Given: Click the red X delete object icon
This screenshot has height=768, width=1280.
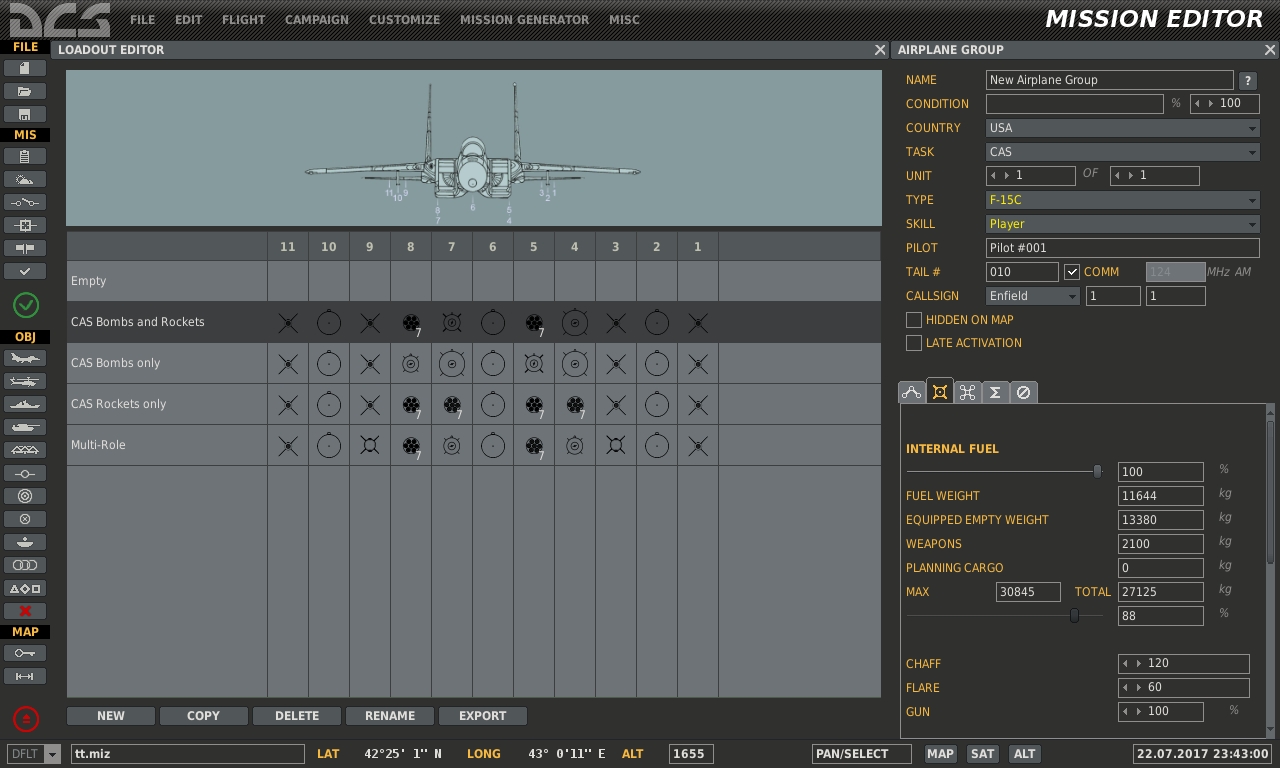Looking at the screenshot, I should [x=25, y=611].
